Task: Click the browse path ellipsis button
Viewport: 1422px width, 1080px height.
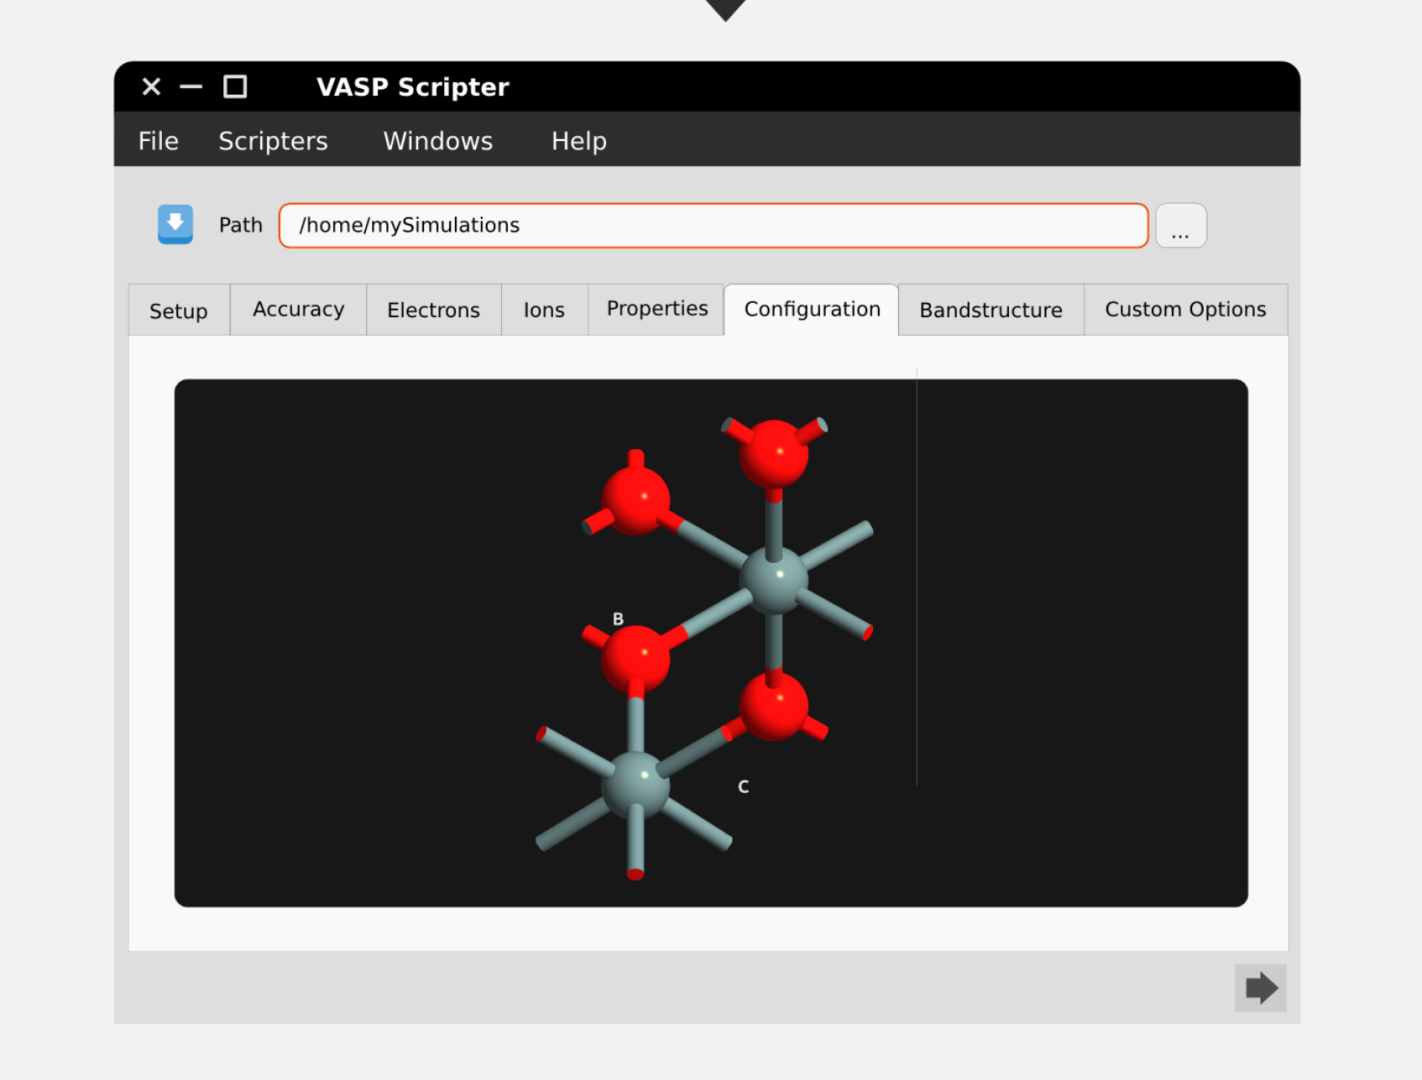Action: pos(1181,225)
